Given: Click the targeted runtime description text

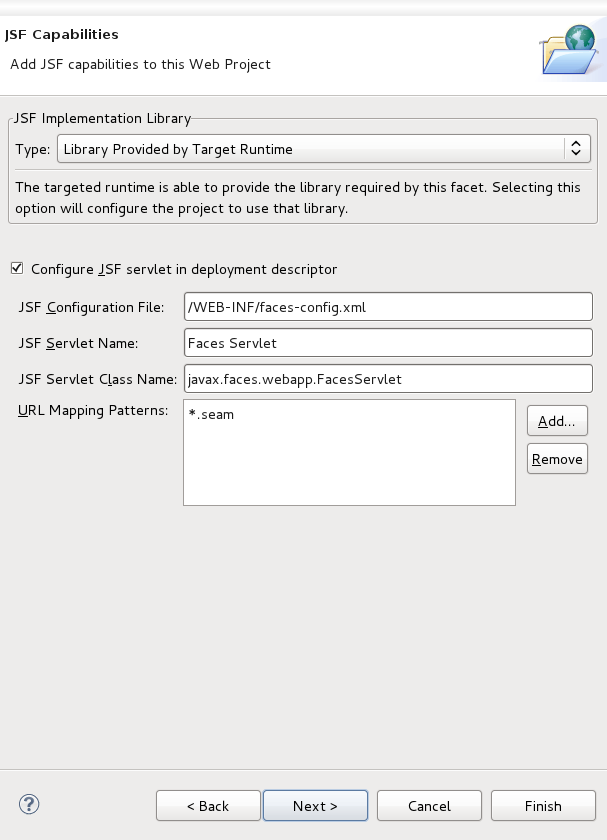Looking at the screenshot, I should [298, 198].
